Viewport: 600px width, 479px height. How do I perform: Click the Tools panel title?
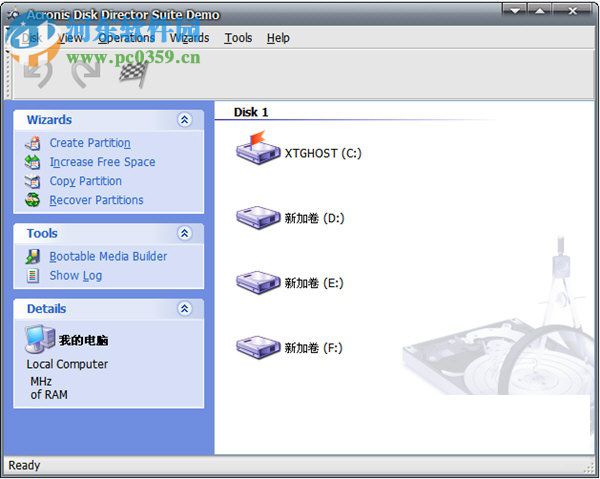(42, 233)
